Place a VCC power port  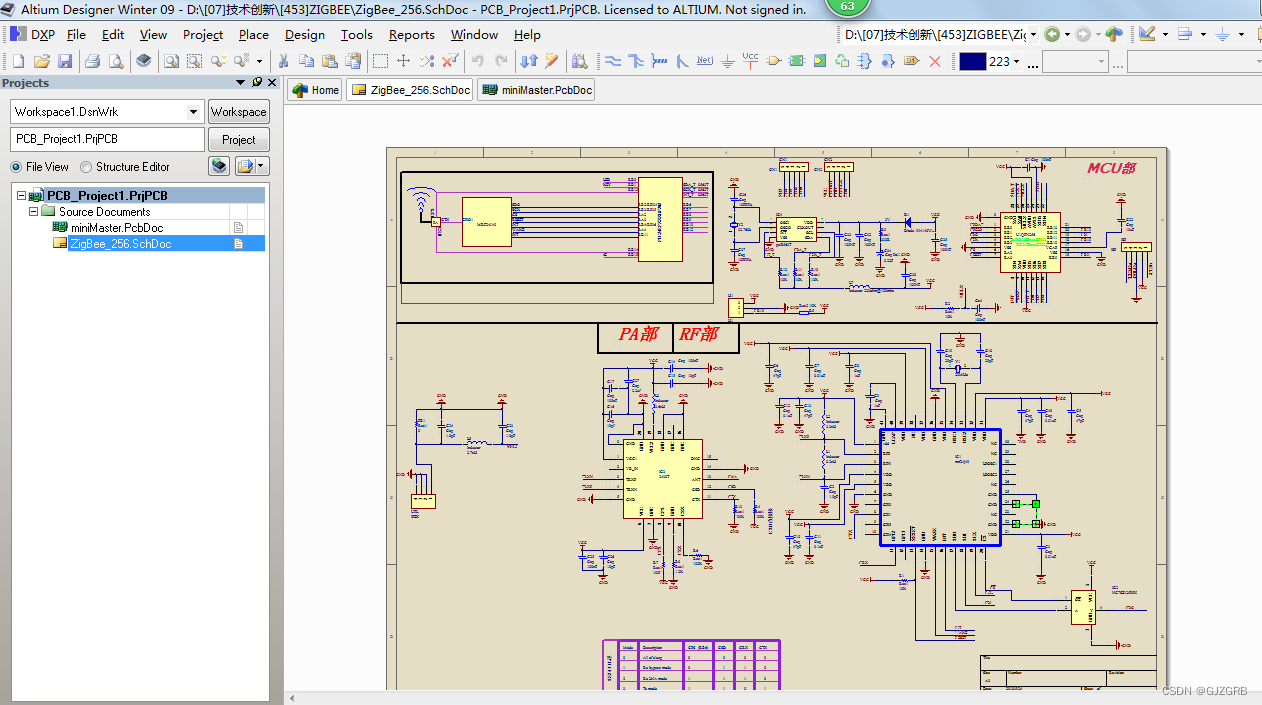[x=750, y=60]
